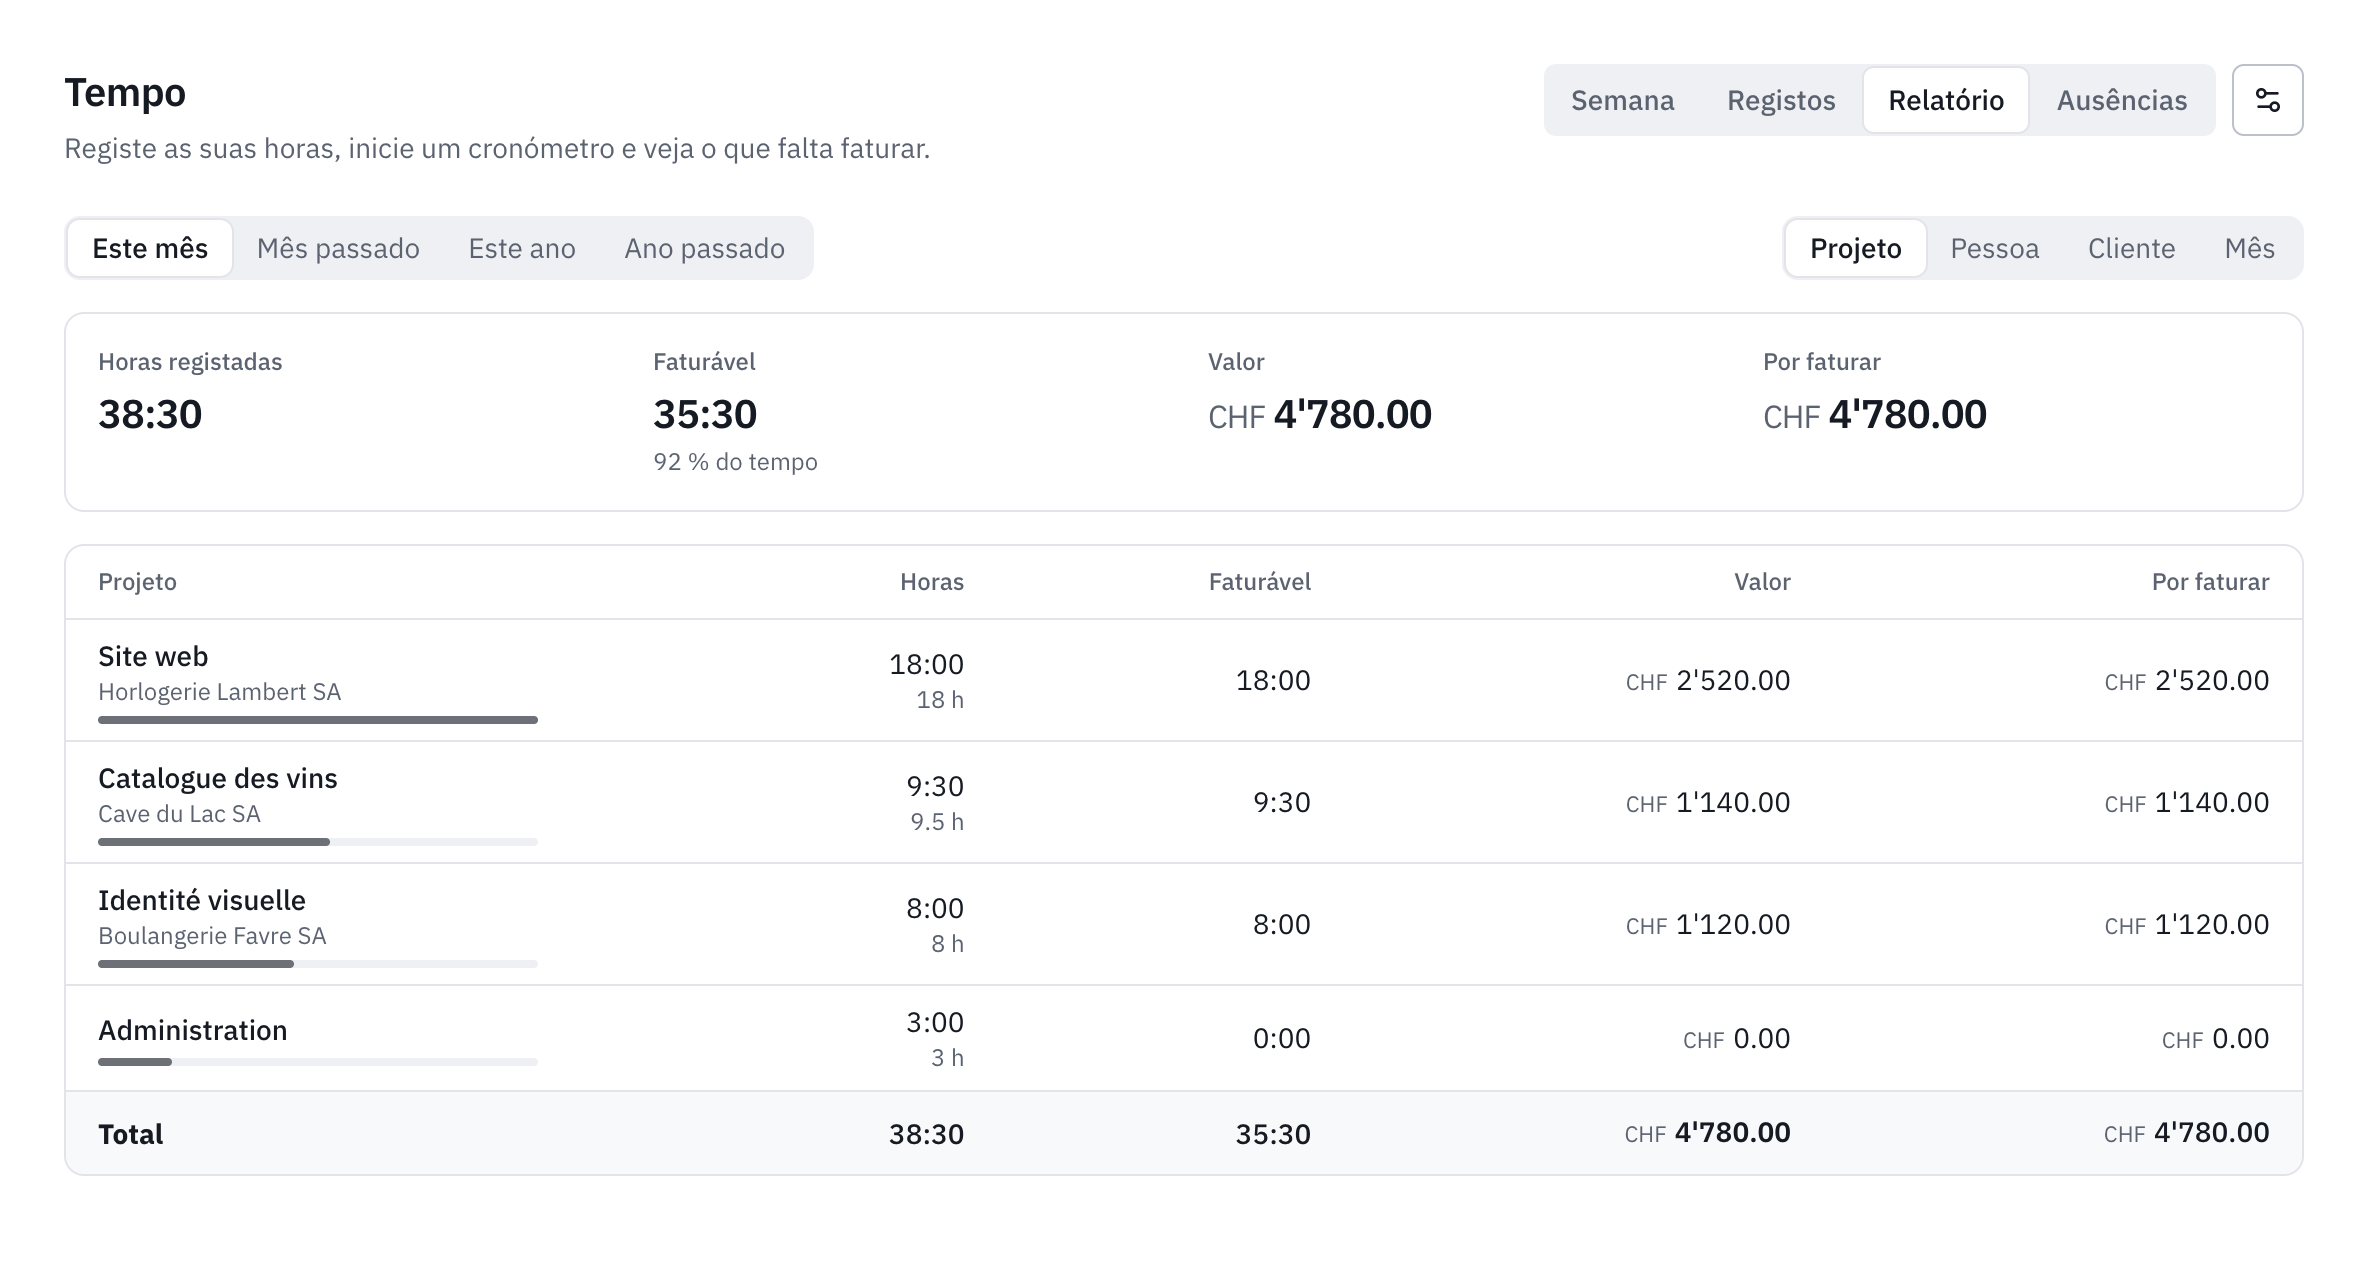Viewport: 2368px width, 1280px height.
Task: Click the Horas column header
Action: tap(932, 582)
